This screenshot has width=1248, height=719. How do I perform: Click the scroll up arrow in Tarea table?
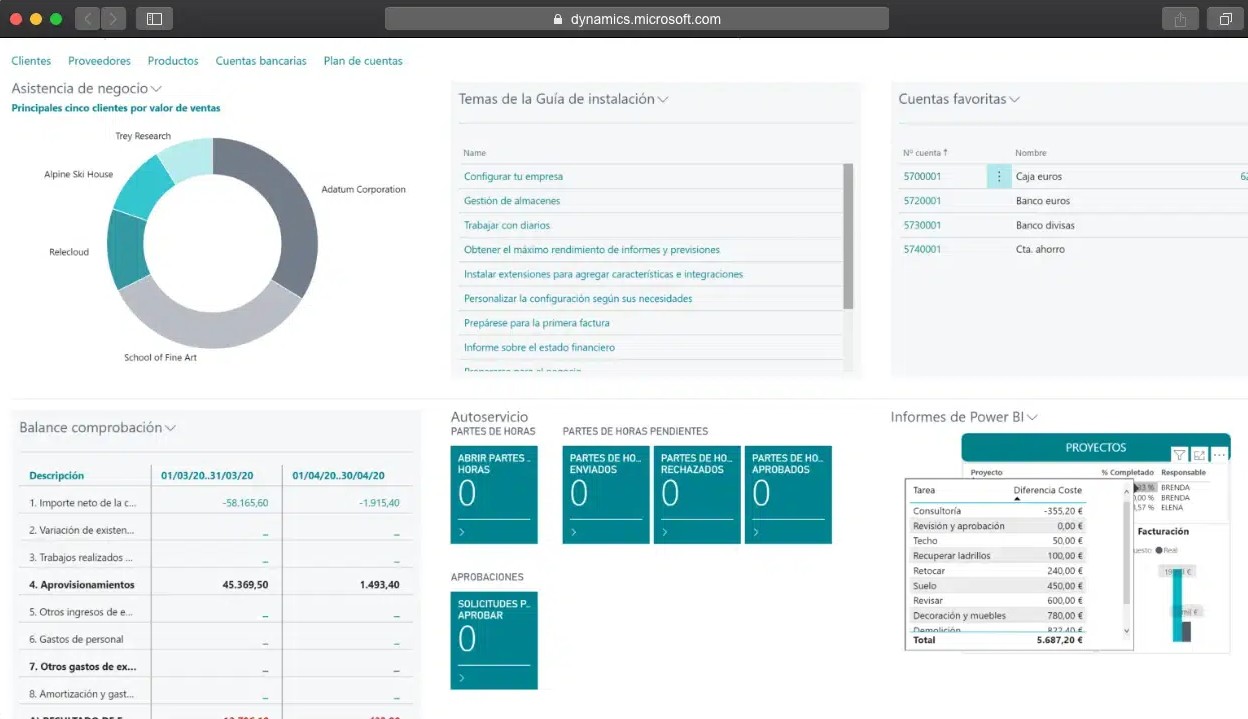pyautogui.click(x=1127, y=490)
